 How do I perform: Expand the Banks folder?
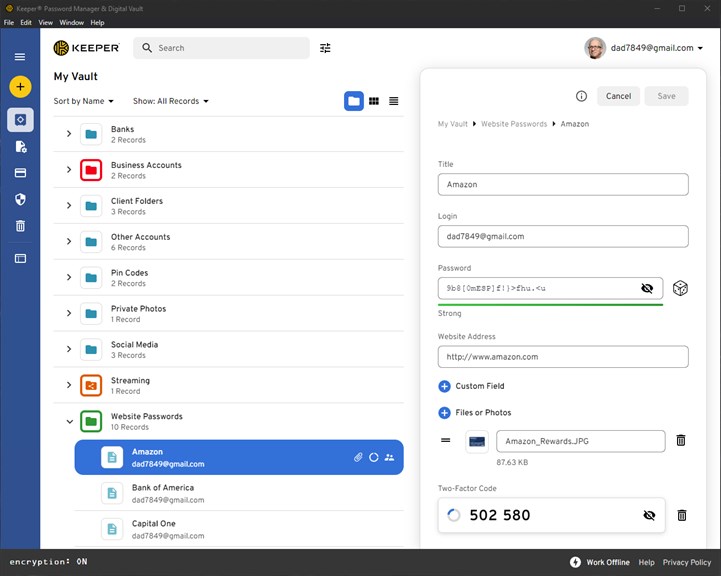69,134
